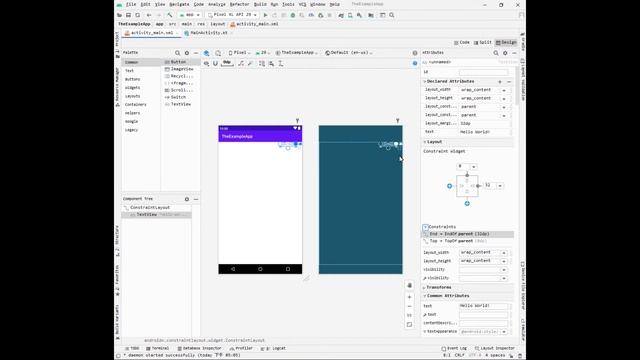The image size is (640, 360).
Task: Open the File menu
Action: [x=131, y=4]
